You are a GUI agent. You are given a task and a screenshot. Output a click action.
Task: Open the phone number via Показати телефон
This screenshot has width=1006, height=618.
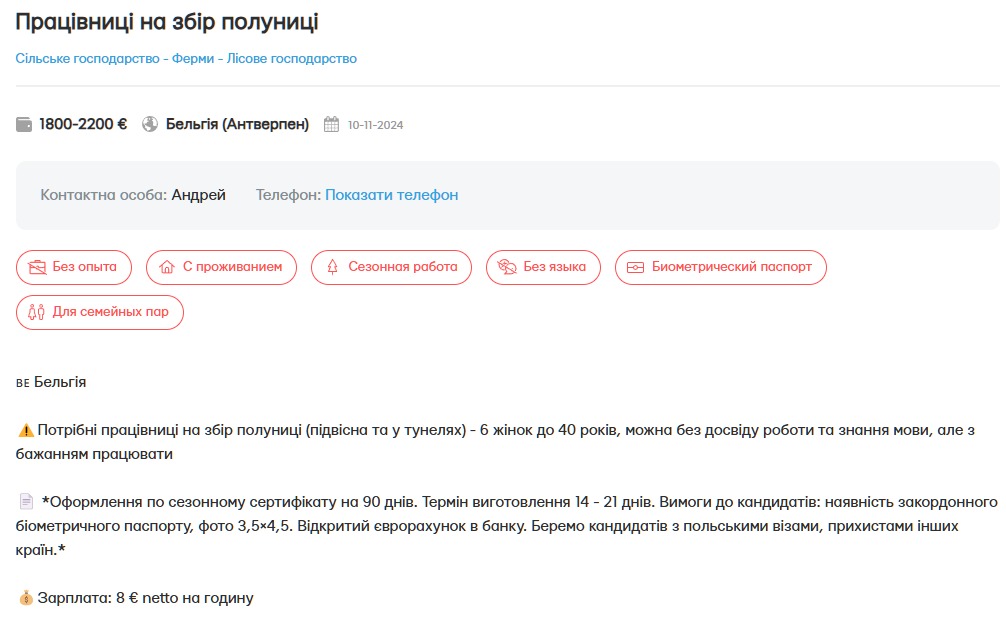[389, 194]
